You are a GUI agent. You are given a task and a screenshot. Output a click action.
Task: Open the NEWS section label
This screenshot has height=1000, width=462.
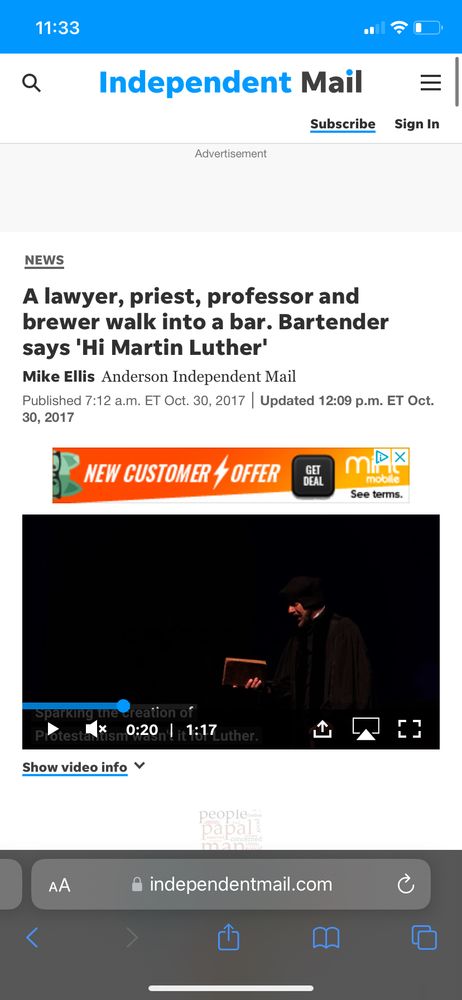point(44,260)
